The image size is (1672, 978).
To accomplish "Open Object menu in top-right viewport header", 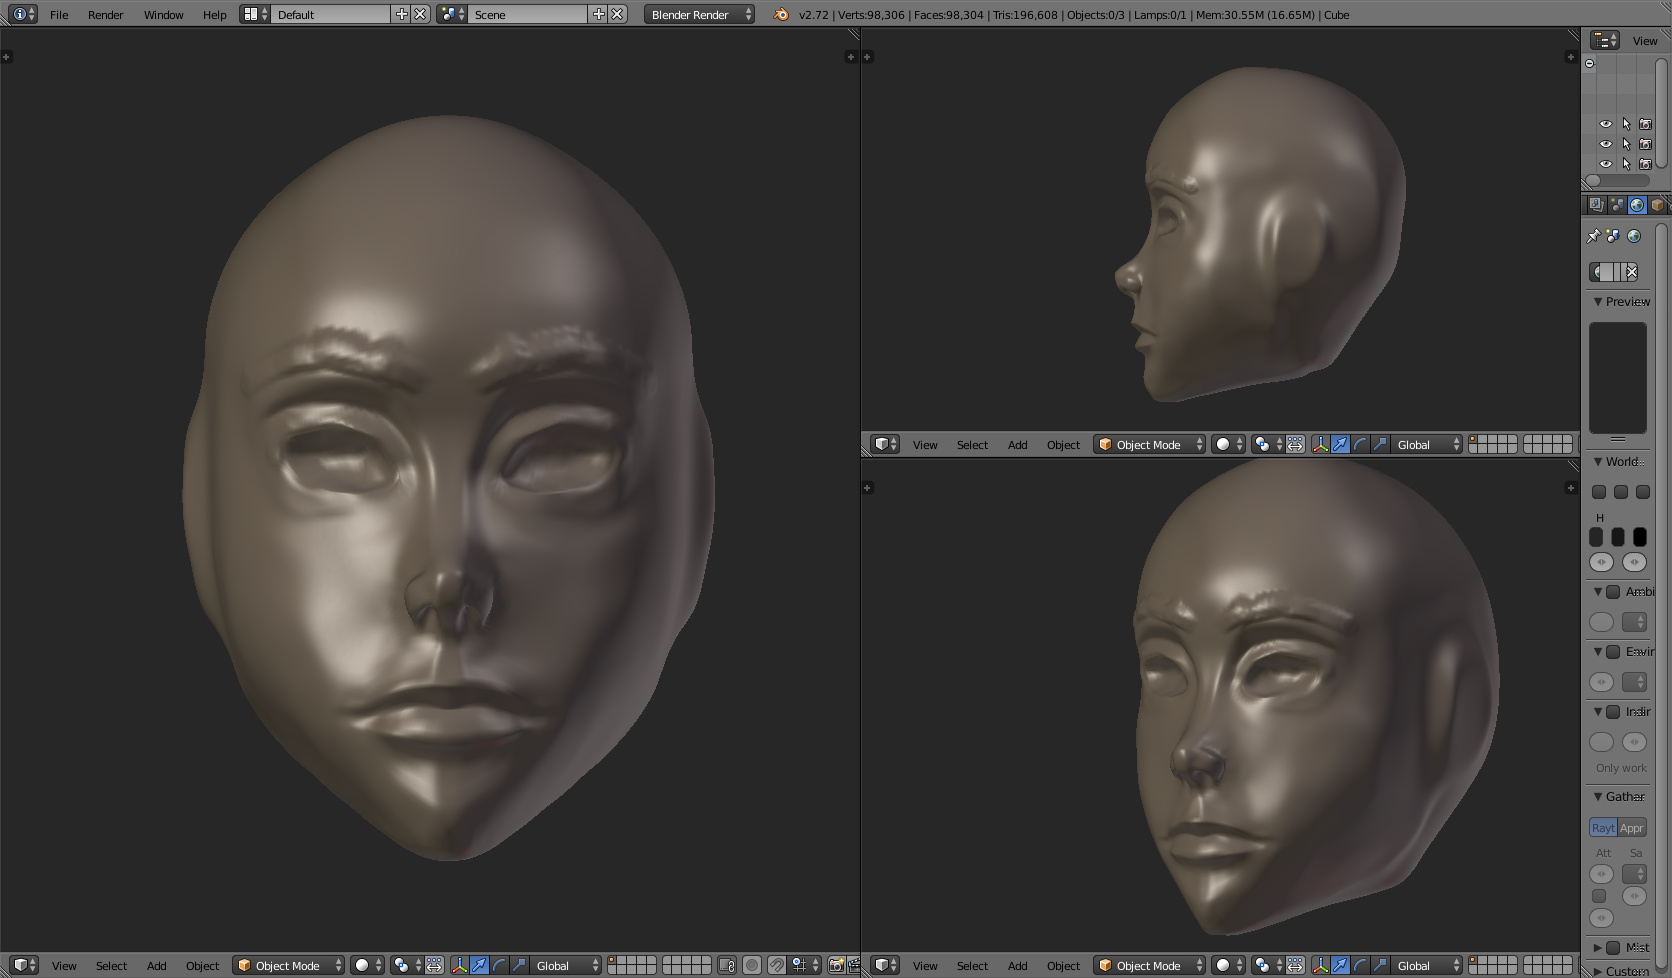I will 1063,444.
